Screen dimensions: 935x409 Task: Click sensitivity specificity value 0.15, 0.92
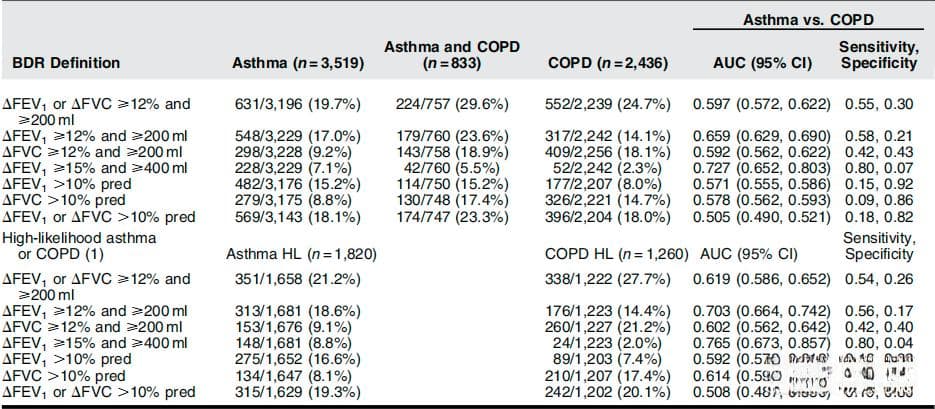[x=879, y=185]
